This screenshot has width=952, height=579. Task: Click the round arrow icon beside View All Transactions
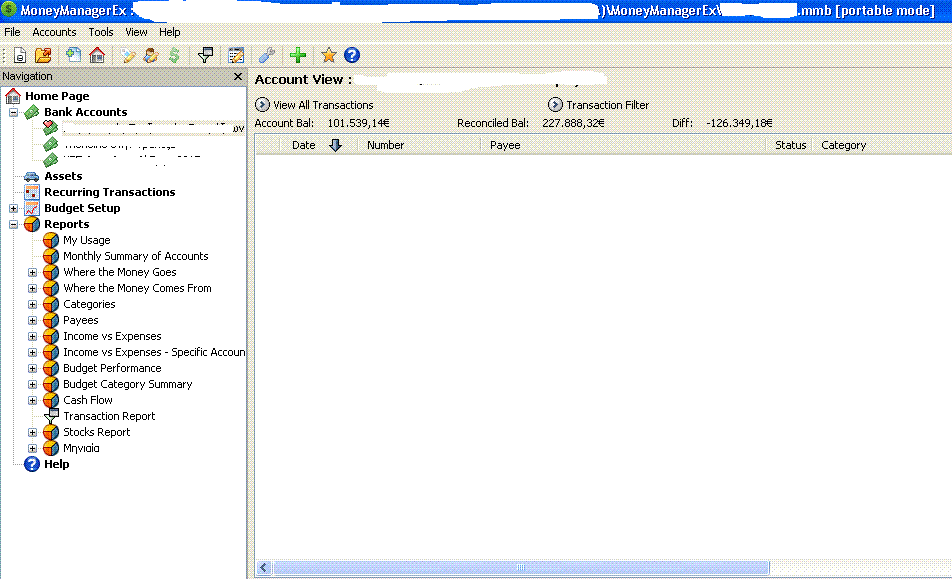[262, 104]
